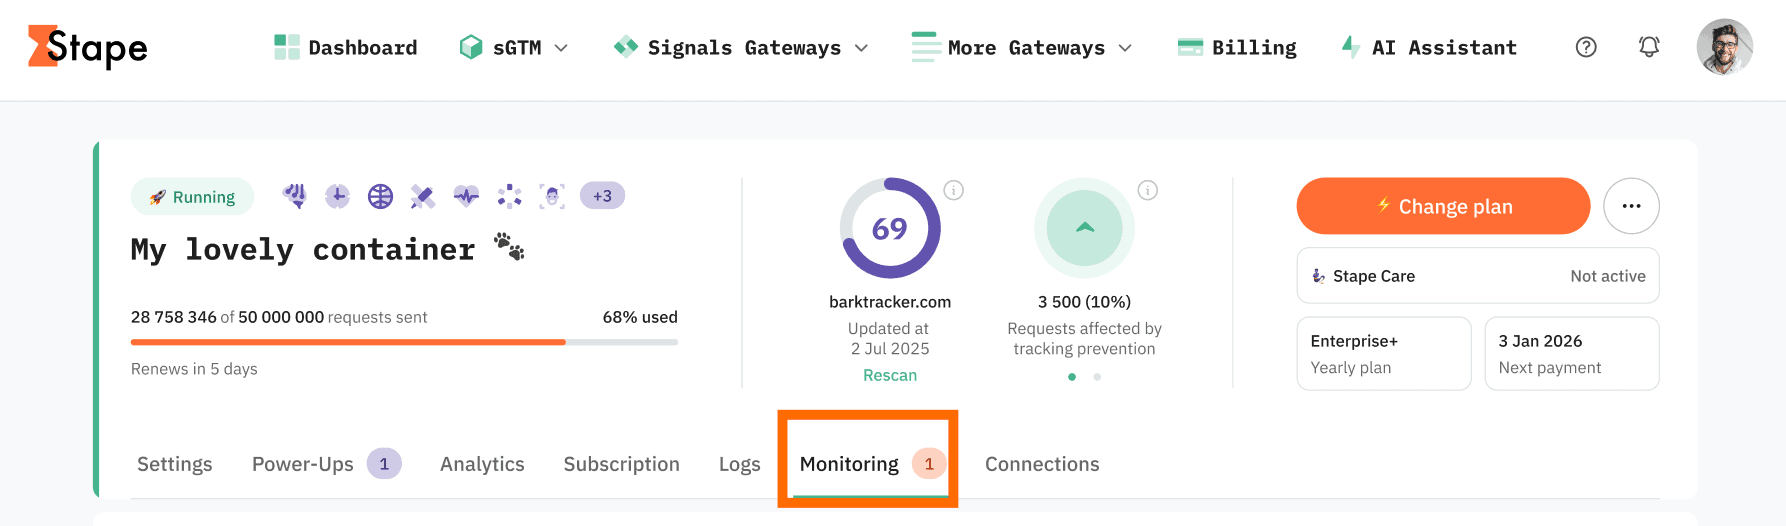Image resolution: width=1786 pixels, height=526 pixels.
Task: Click the requests usage progress bar
Action: point(404,342)
